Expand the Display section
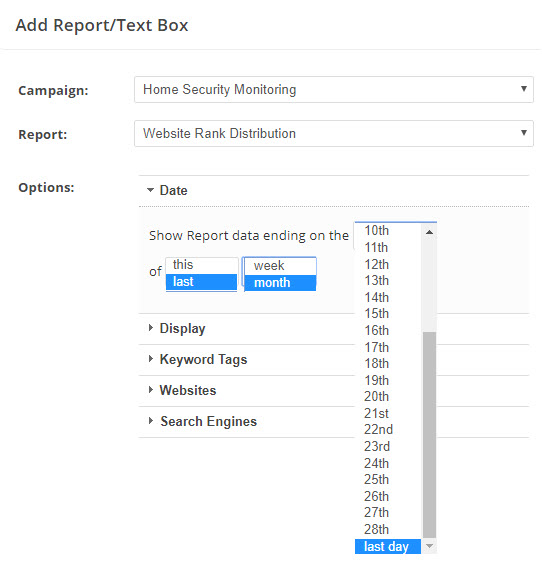The width and height of the screenshot is (542, 565). click(177, 328)
